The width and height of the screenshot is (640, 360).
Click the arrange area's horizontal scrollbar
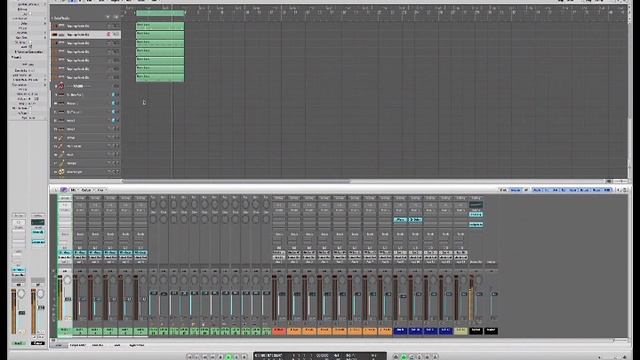tap(237, 181)
